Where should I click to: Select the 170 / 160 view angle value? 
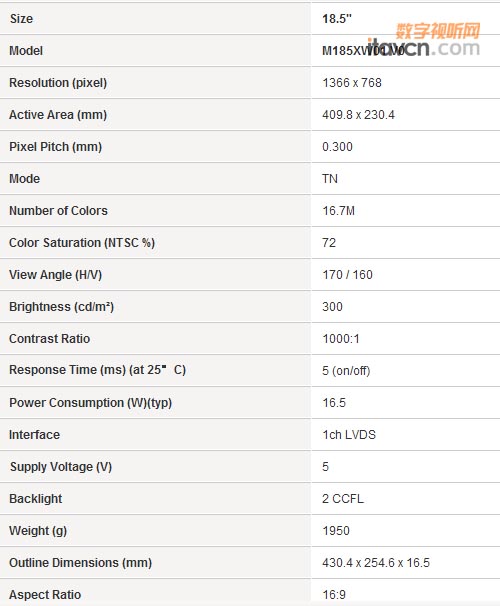(x=347, y=275)
